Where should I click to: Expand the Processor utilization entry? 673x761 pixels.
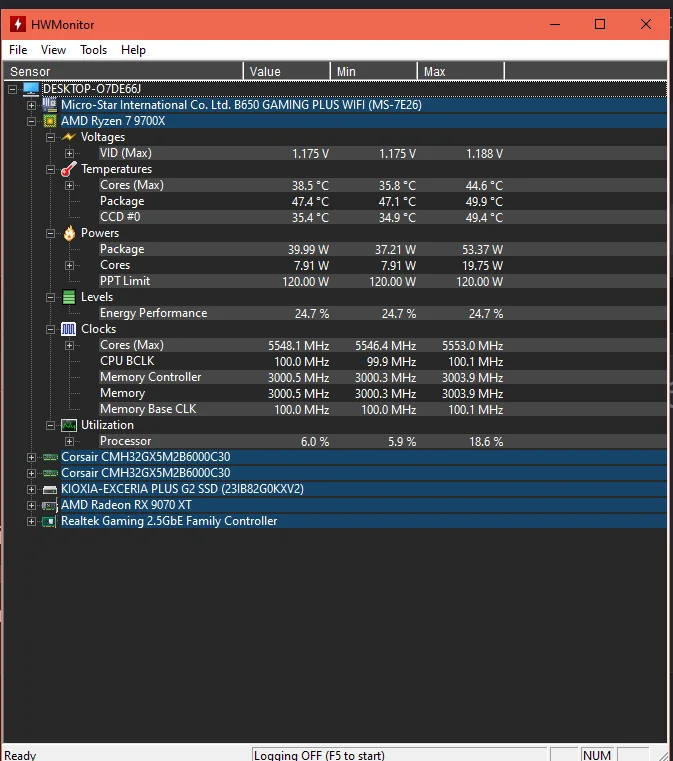pyautogui.click(x=69, y=442)
